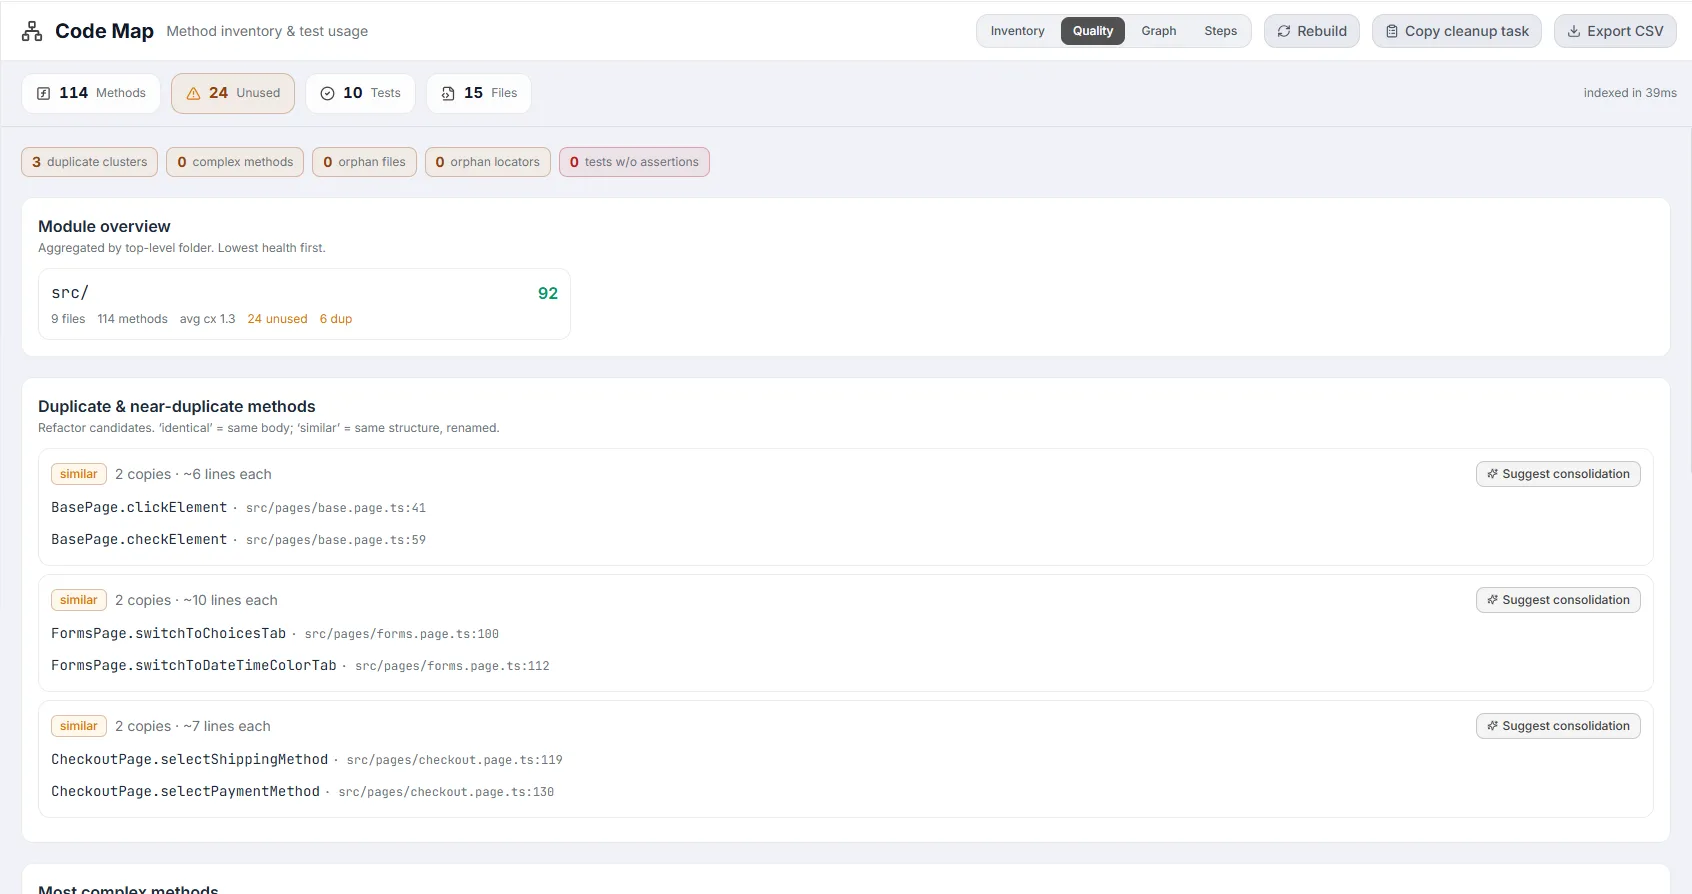1692x894 pixels.
Task: Click the Duplicate & near-duplicate methods heading
Action: pos(177,407)
